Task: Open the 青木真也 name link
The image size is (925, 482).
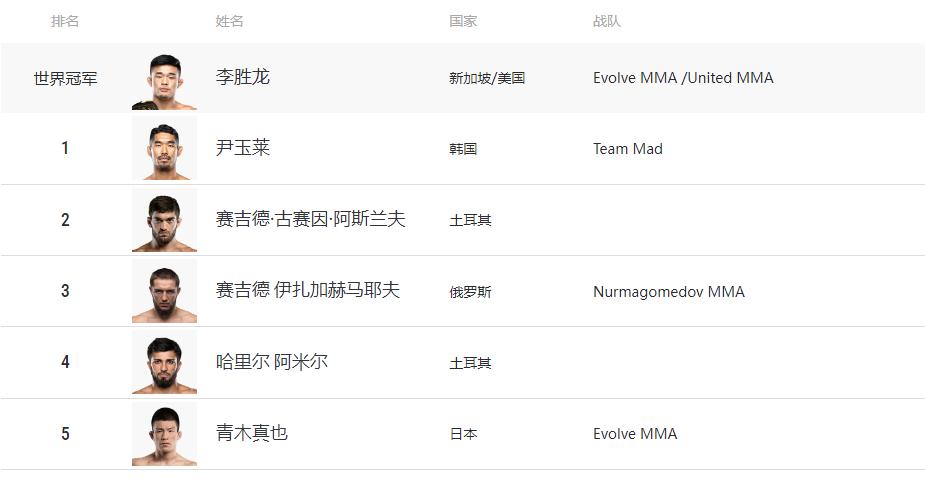Action: click(x=251, y=433)
